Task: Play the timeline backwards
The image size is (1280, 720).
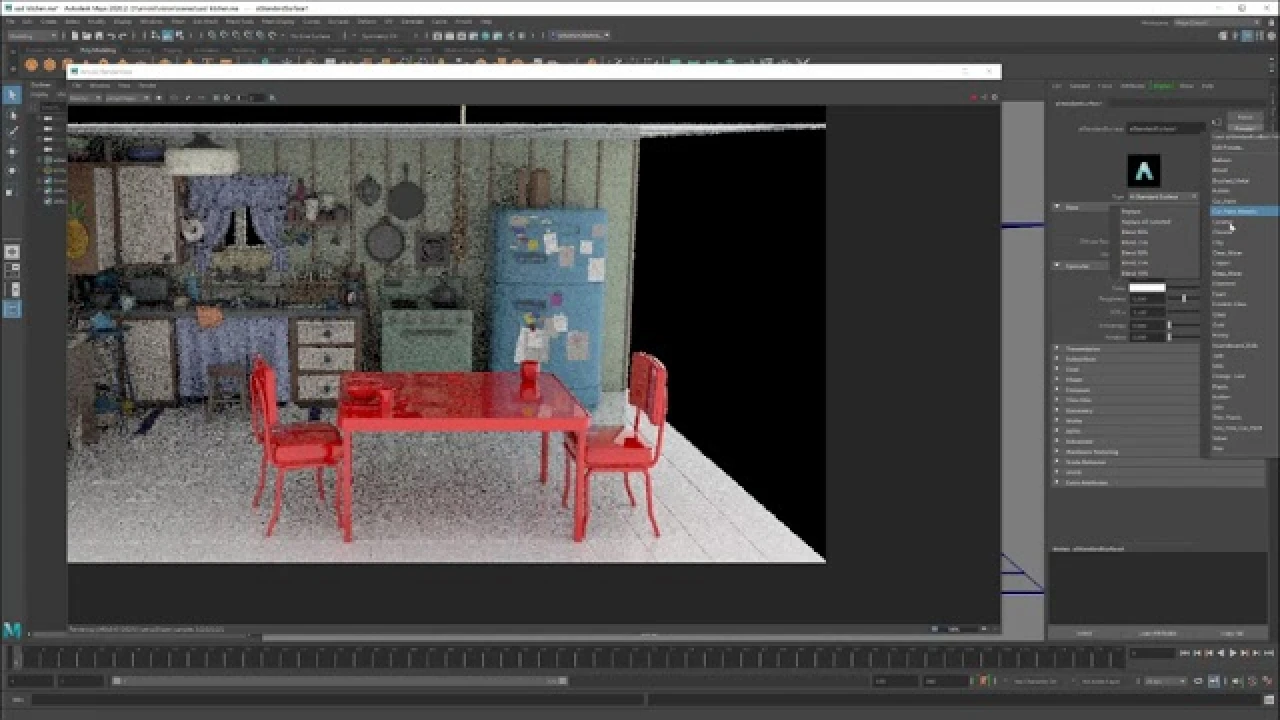Action: [x=1222, y=654]
